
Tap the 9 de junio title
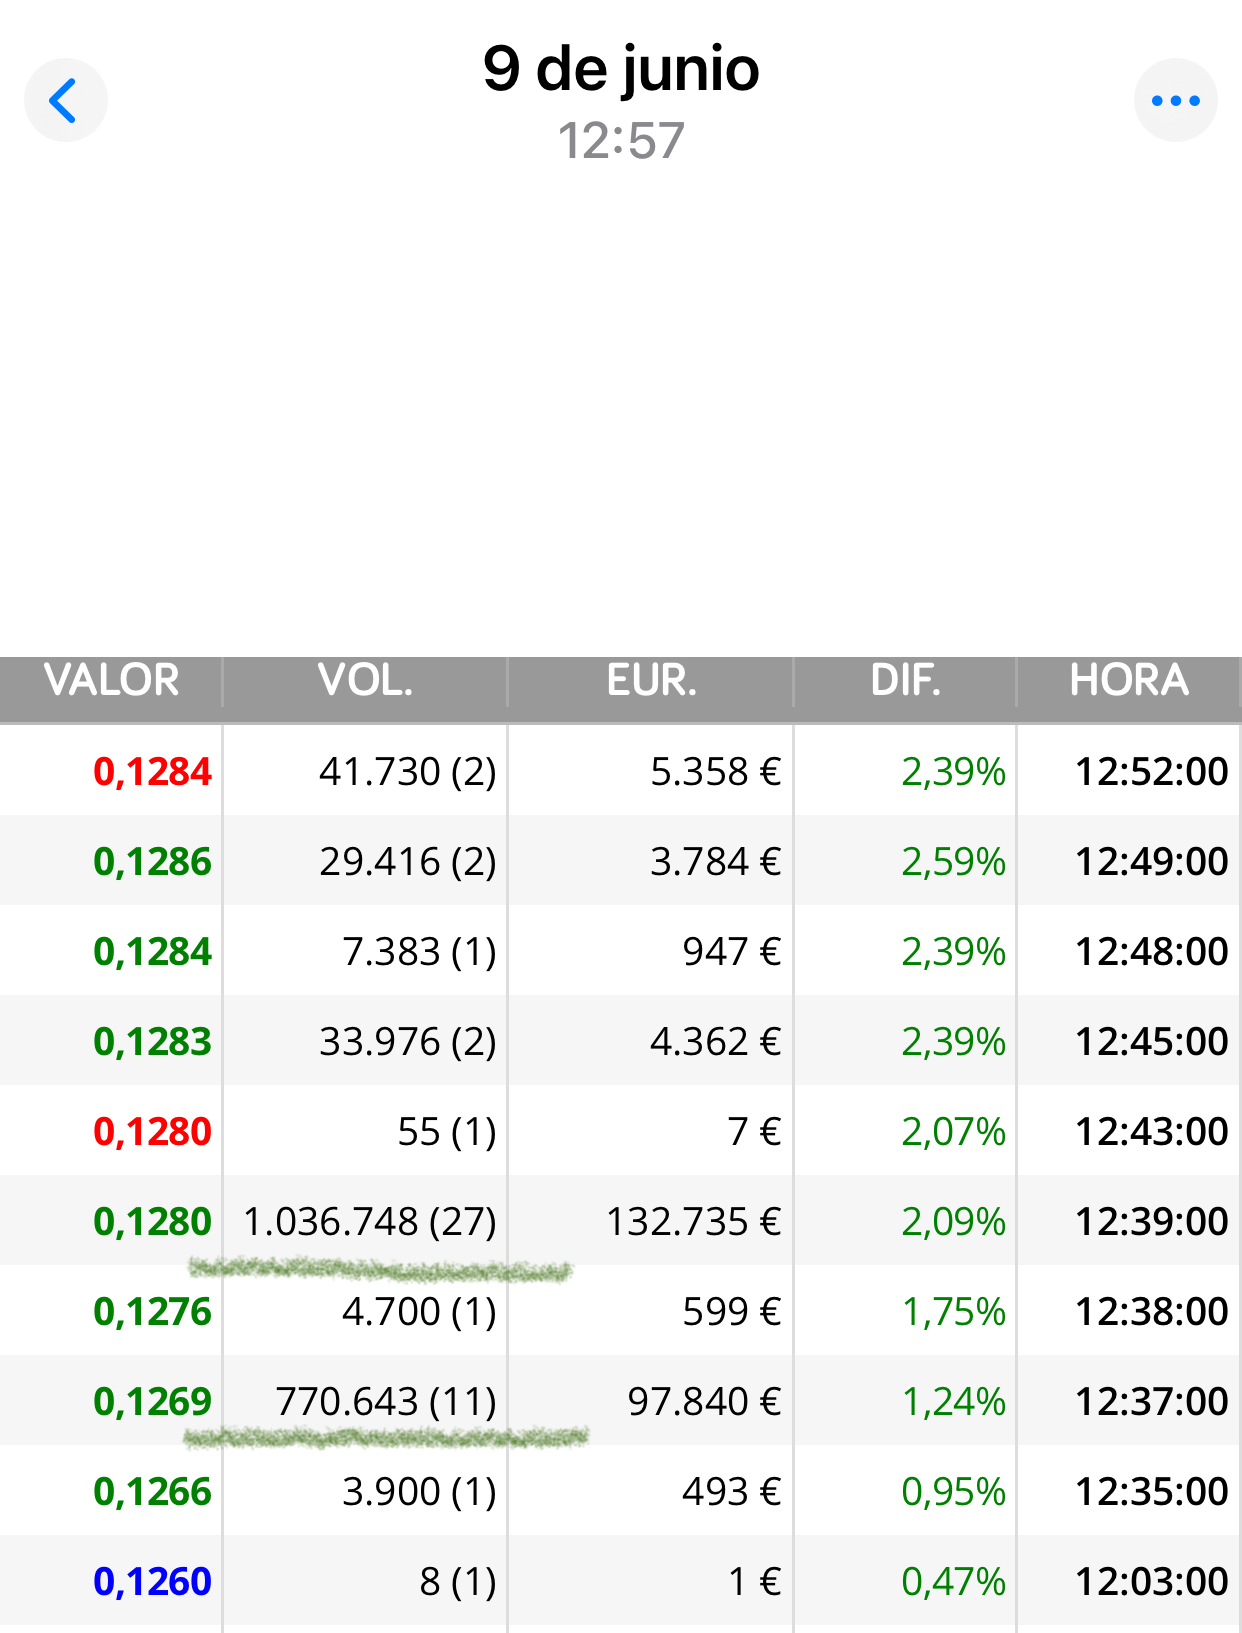(621, 69)
